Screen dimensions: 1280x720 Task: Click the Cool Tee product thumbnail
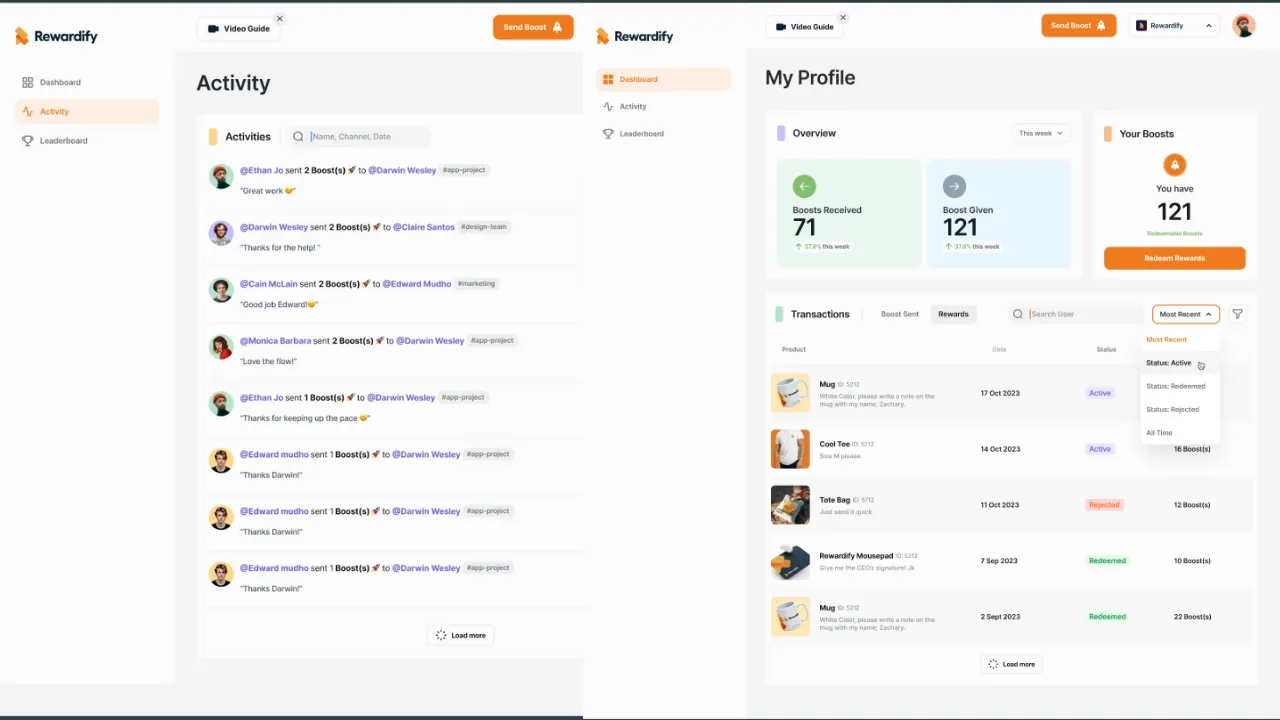click(790, 449)
